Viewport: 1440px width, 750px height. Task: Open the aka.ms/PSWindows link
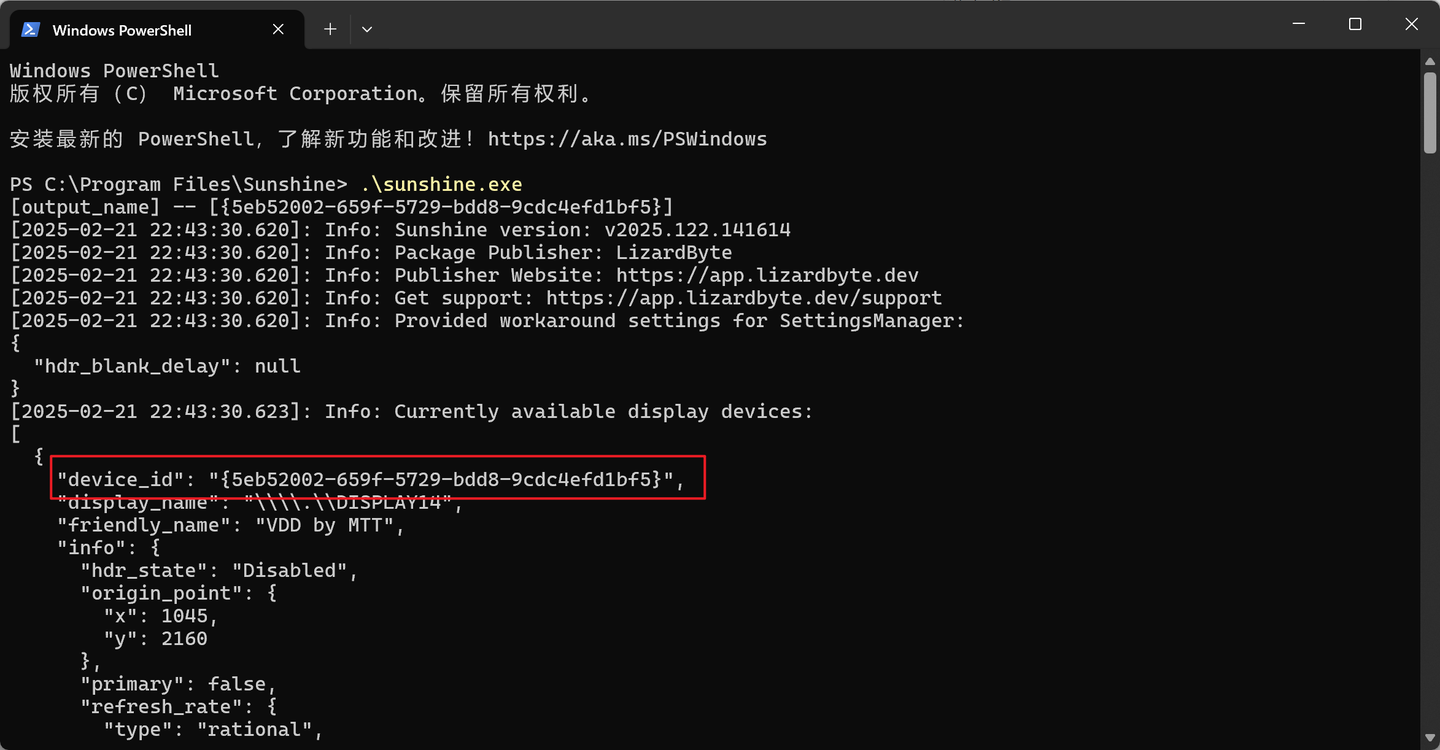627,139
